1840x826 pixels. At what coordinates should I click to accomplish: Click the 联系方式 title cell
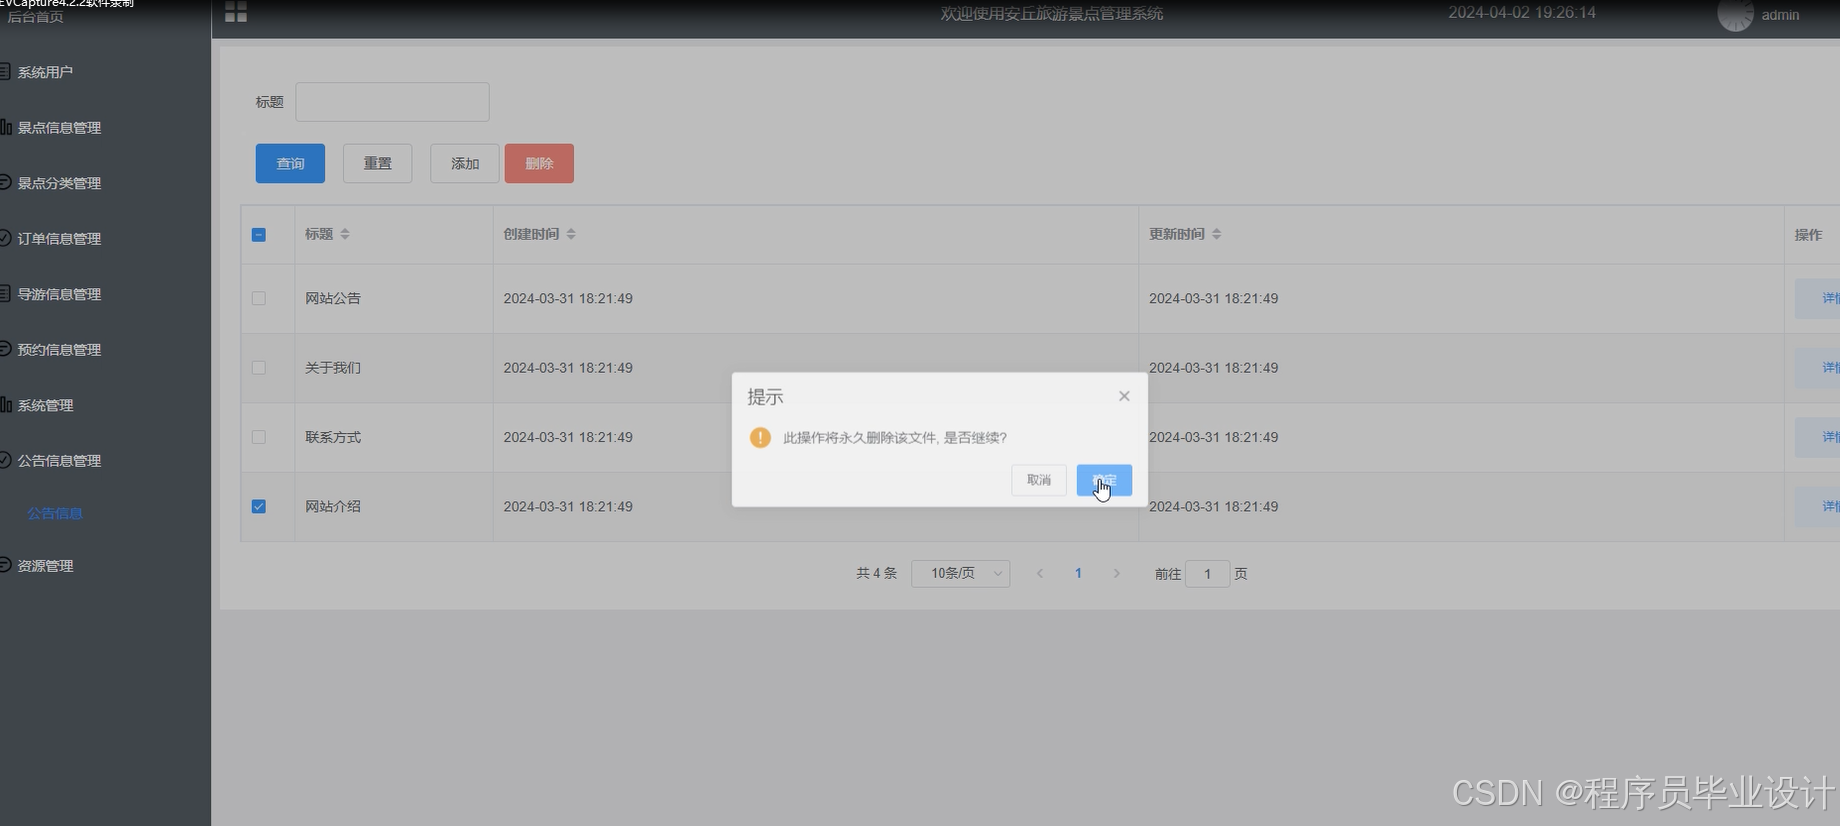[333, 437]
